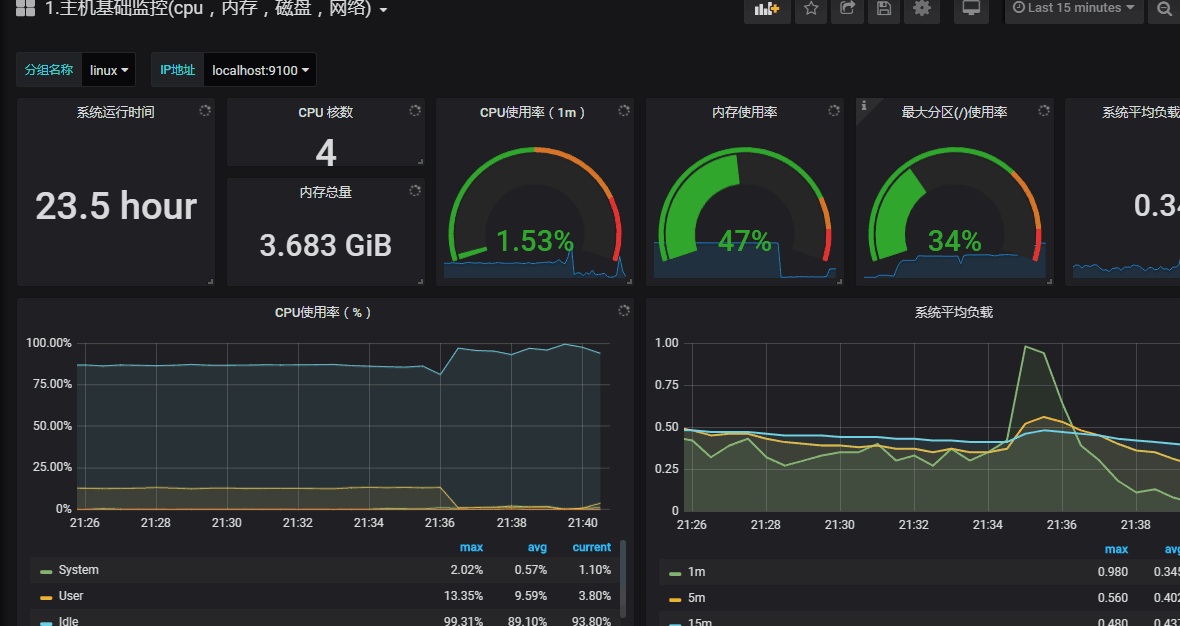The image size is (1180, 626).
Task: Open the localhost:9100 address dropdown
Action: 260,70
